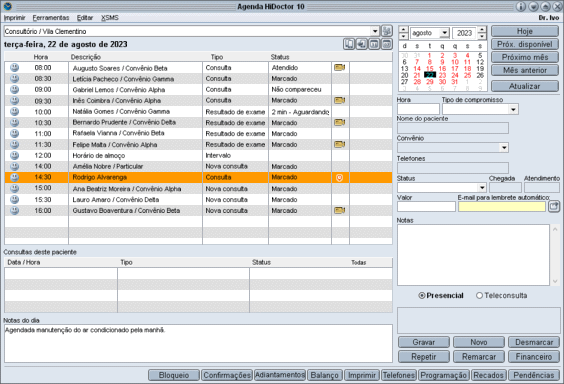Click the Desmarcar button
564x384 pixels.
pyautogui.click(x=534, y=342)
